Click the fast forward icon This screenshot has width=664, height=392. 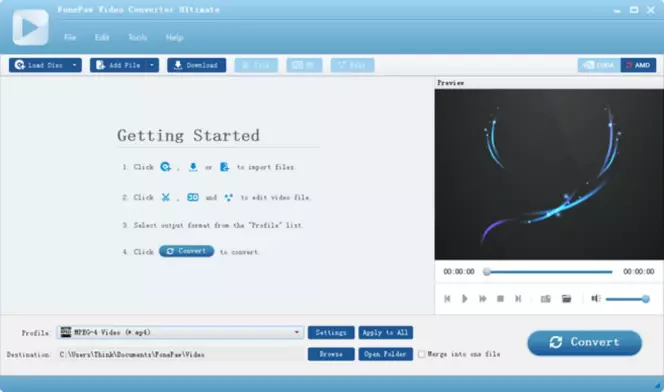tap(482, 299)
